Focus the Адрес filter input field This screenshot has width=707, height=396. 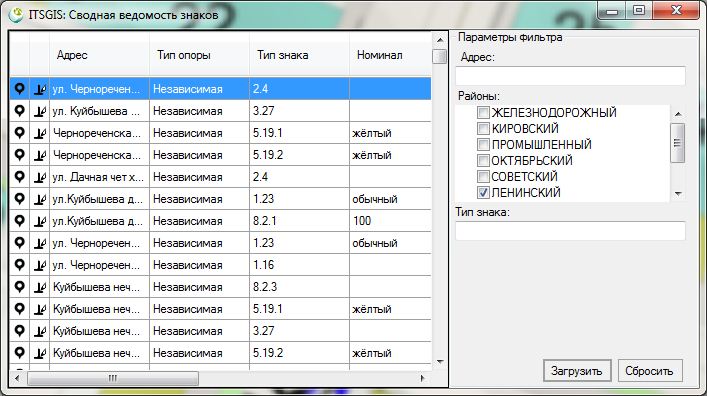click(570, 76)
